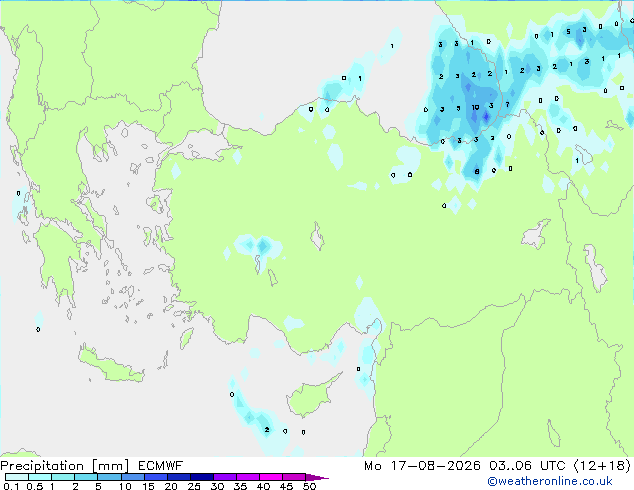Viewport: 634px width, 490px height.
Task: Select the 45–50 mm legend swatch
Action: [x=294, y=477]
